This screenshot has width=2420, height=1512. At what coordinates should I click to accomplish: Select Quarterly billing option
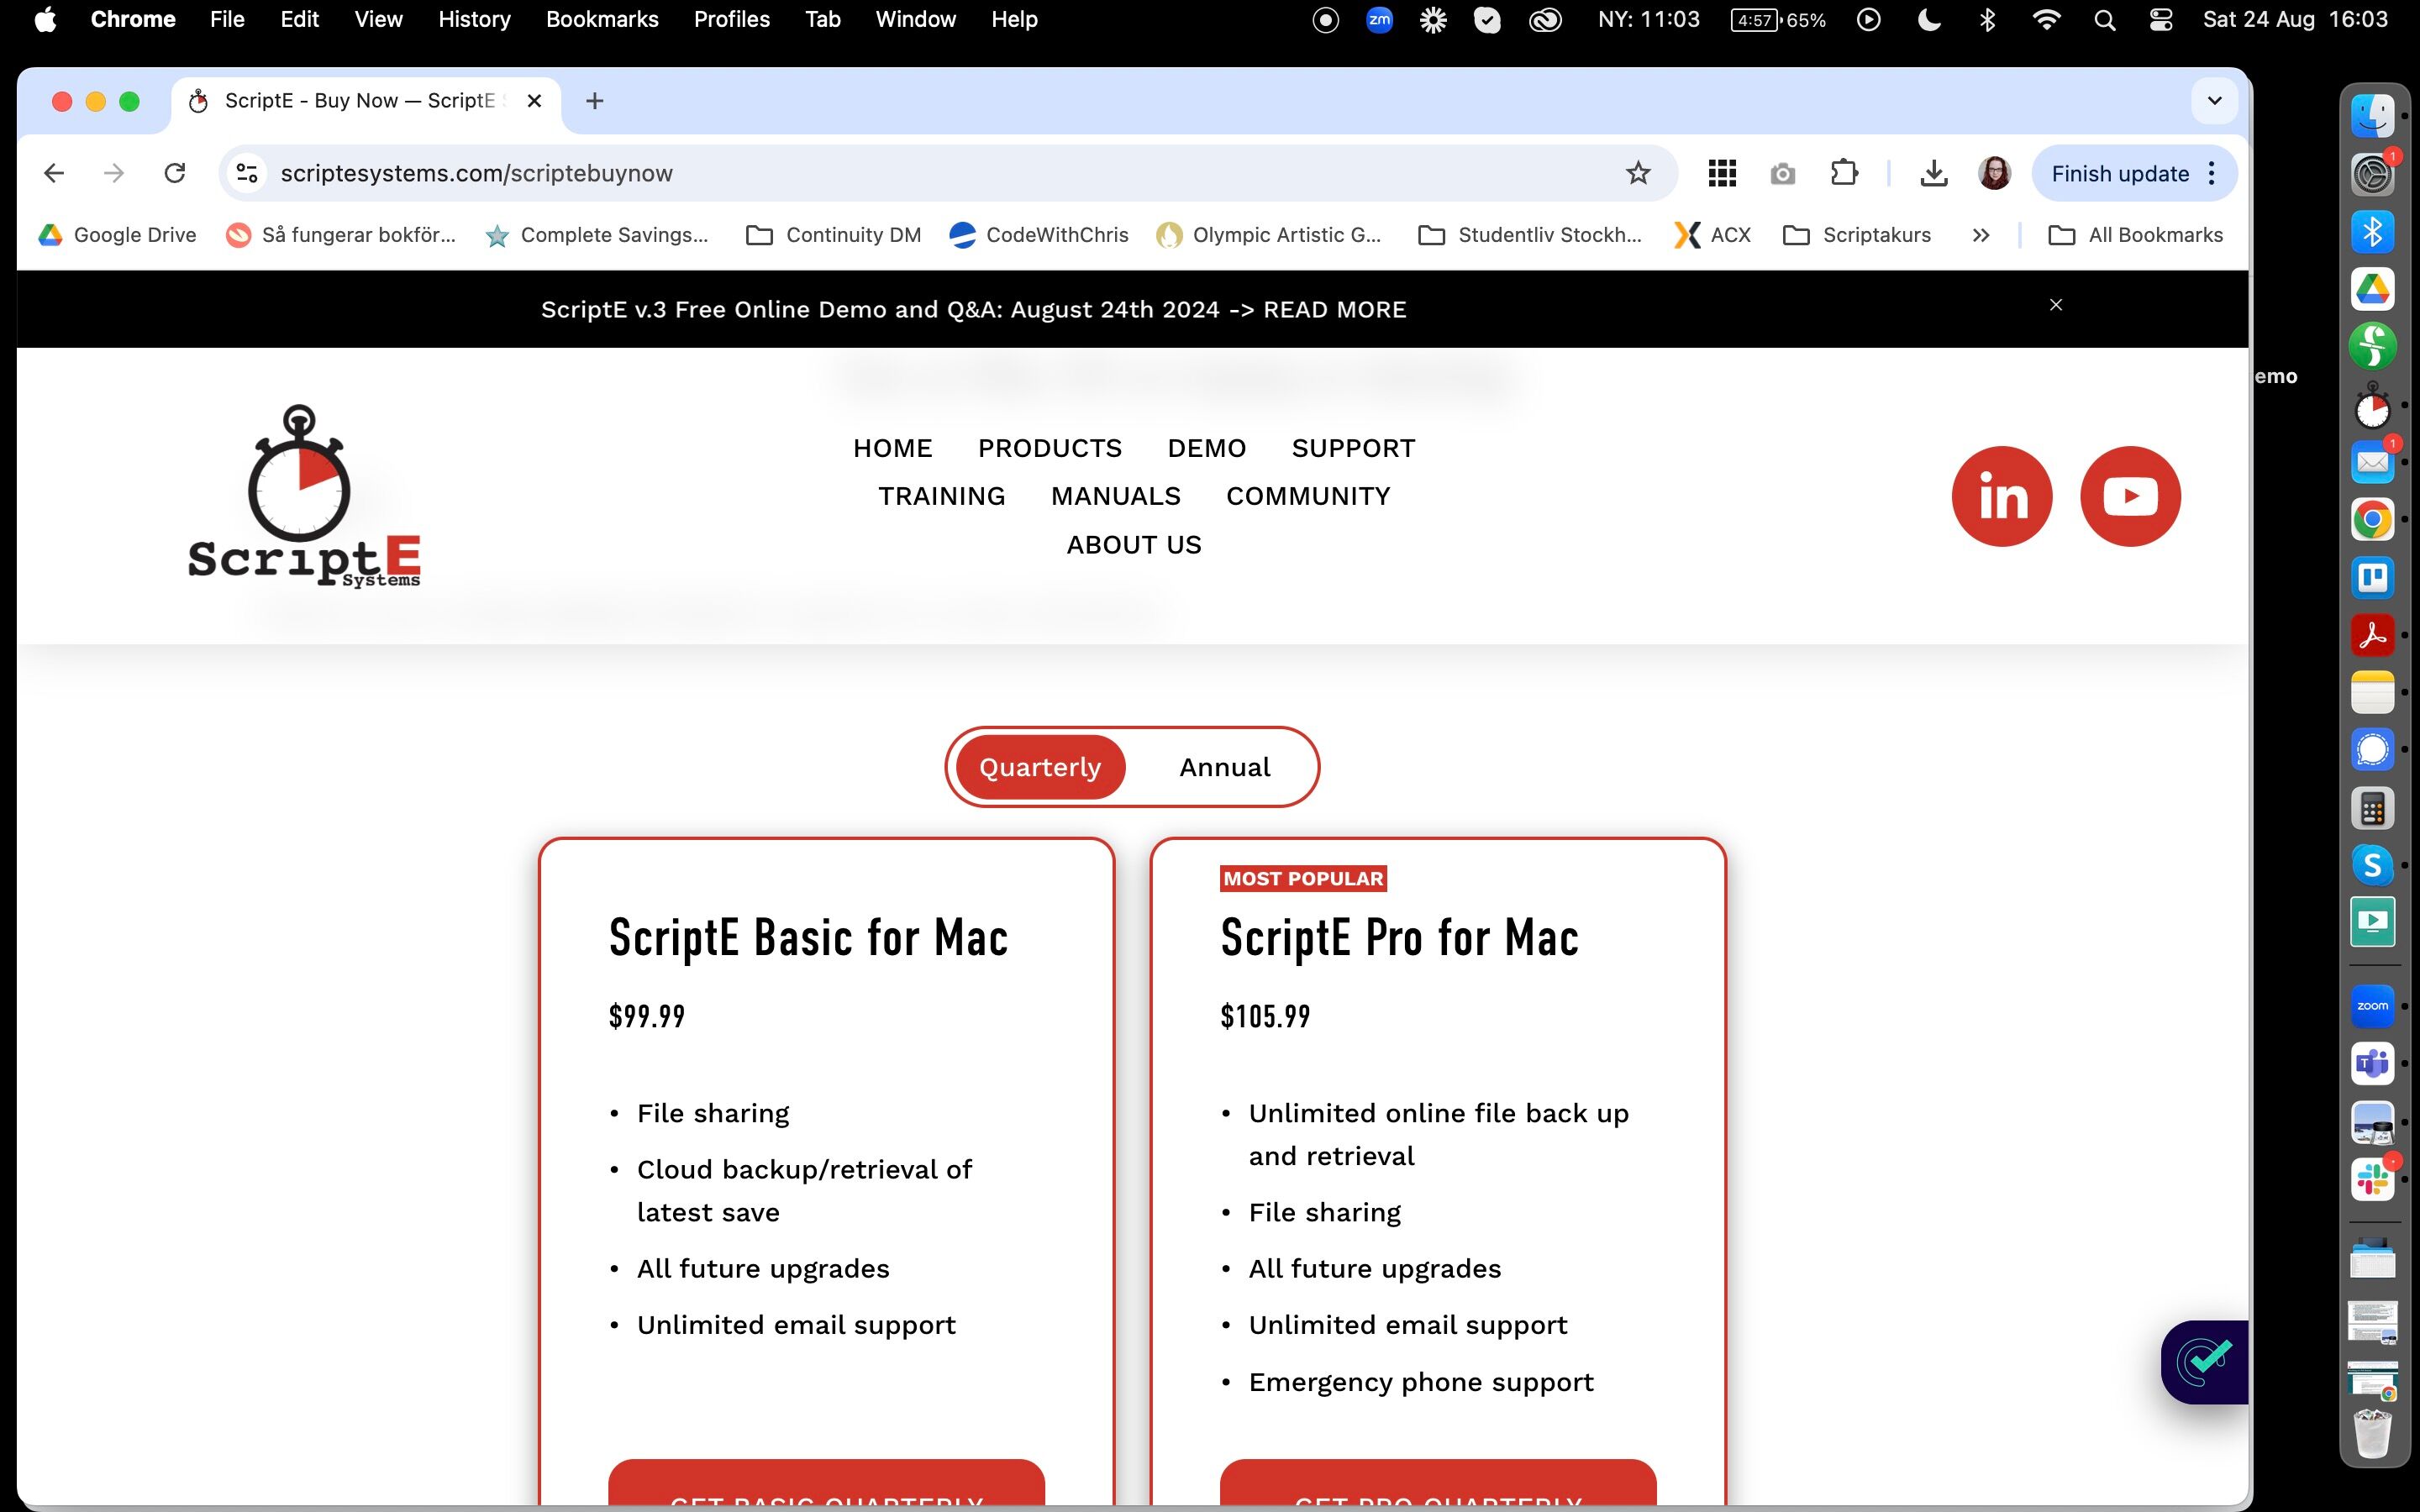pyautogui.click(x=1039, y=767)
